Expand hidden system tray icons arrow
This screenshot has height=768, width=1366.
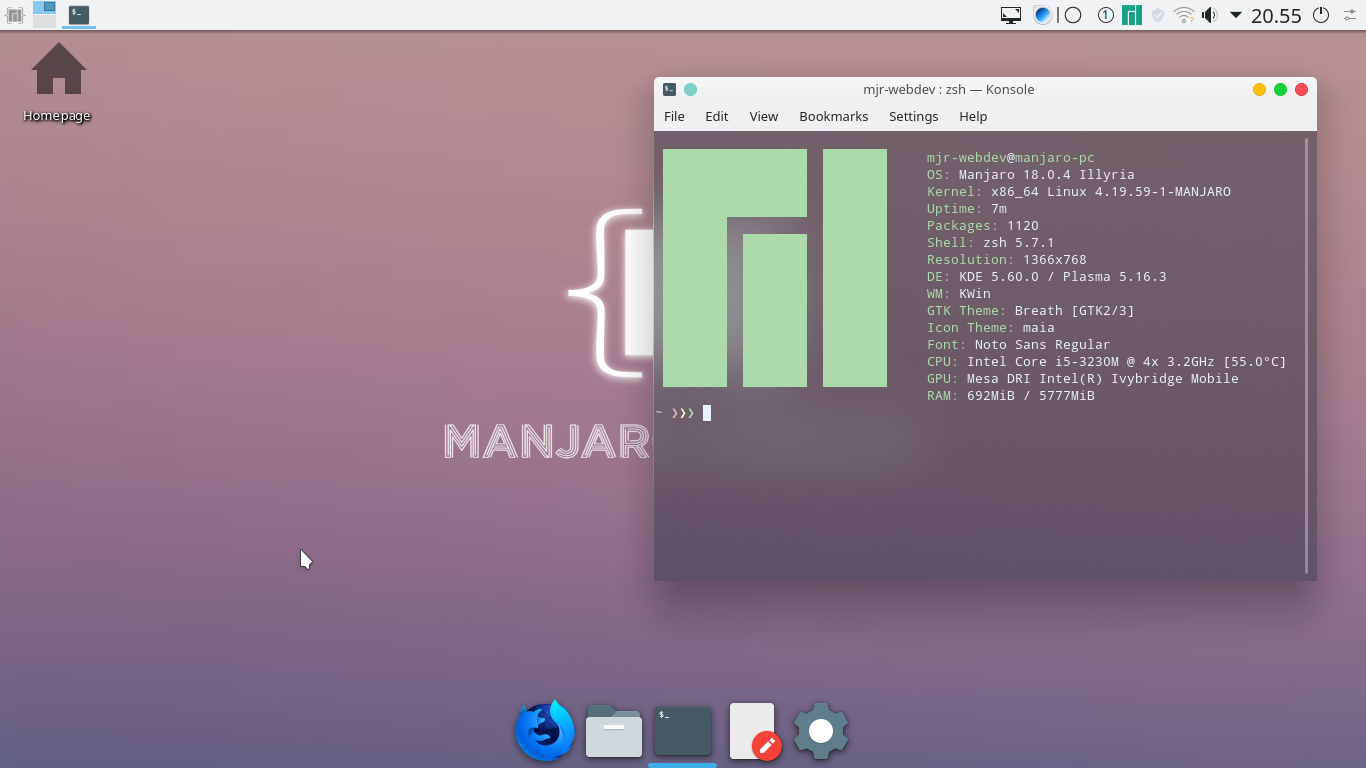[1236, 15]
